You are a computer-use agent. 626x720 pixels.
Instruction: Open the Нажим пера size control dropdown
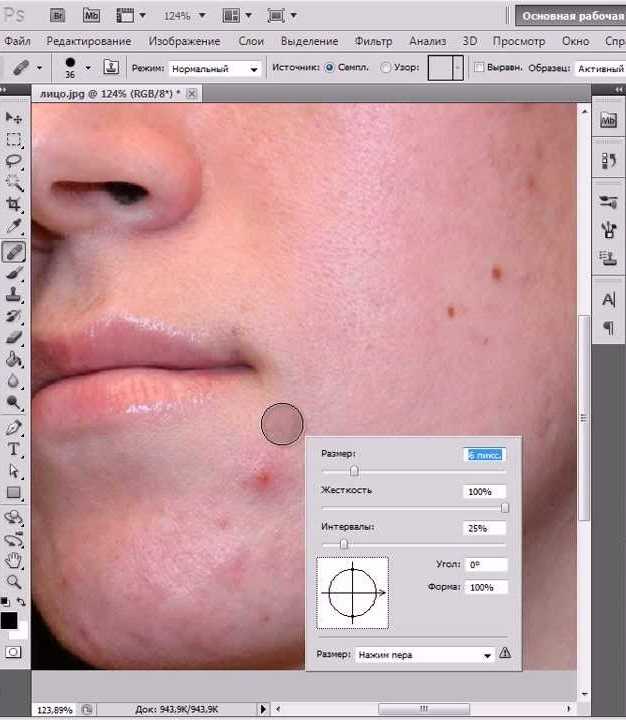tap(424, 655)
